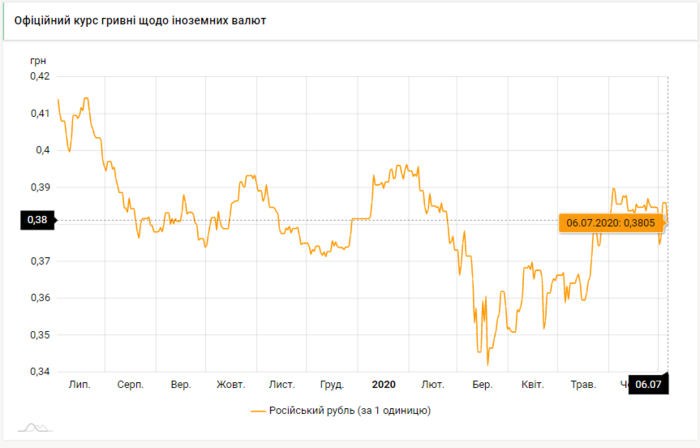Click the Лист. month axis label

(282, 384)
